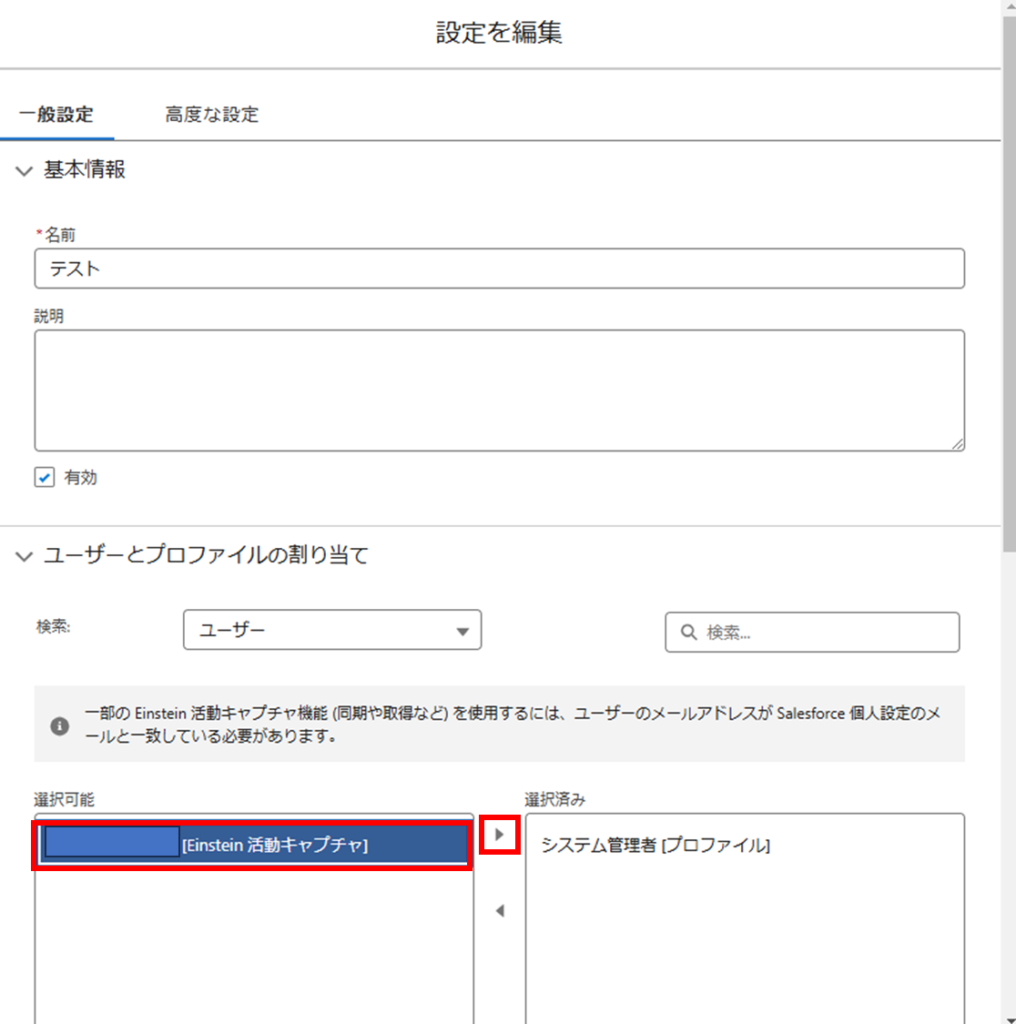Focus the 検索... search input
Image resolution: width=1016 pixels, height=1024 pixels.
[812, 632]
